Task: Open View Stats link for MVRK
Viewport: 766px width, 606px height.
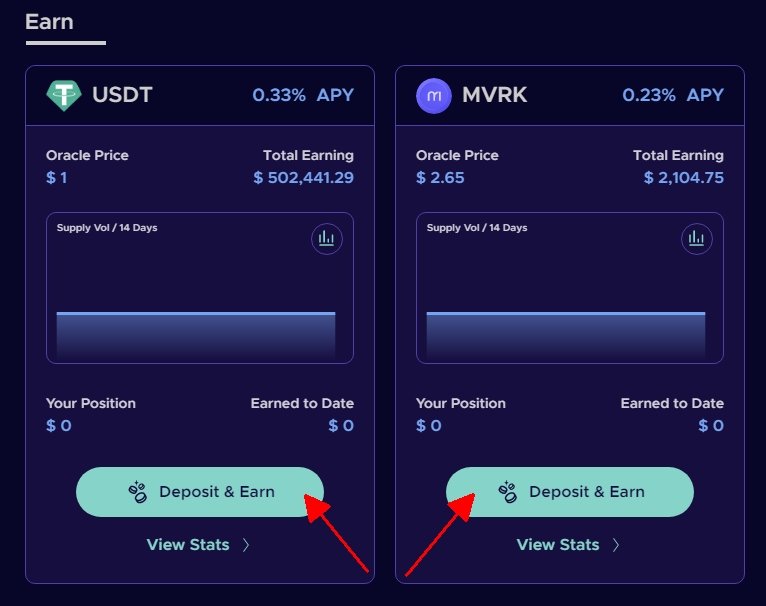Action: tap(558, 545)
